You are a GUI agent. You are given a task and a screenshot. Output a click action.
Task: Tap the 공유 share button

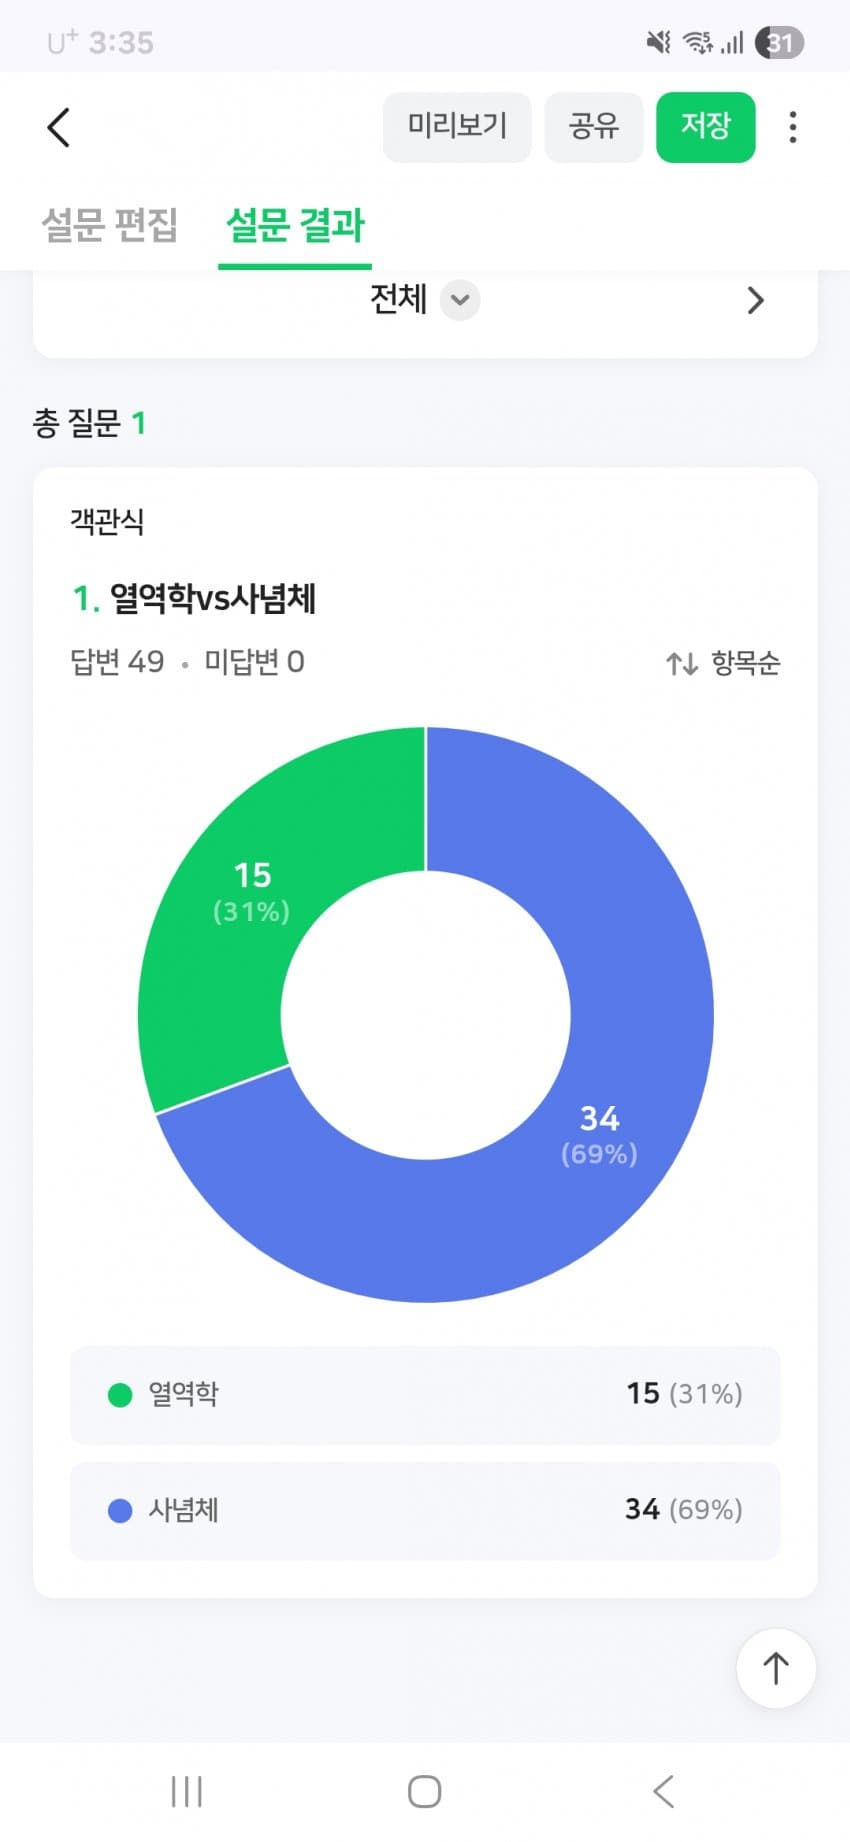(593, 126)
